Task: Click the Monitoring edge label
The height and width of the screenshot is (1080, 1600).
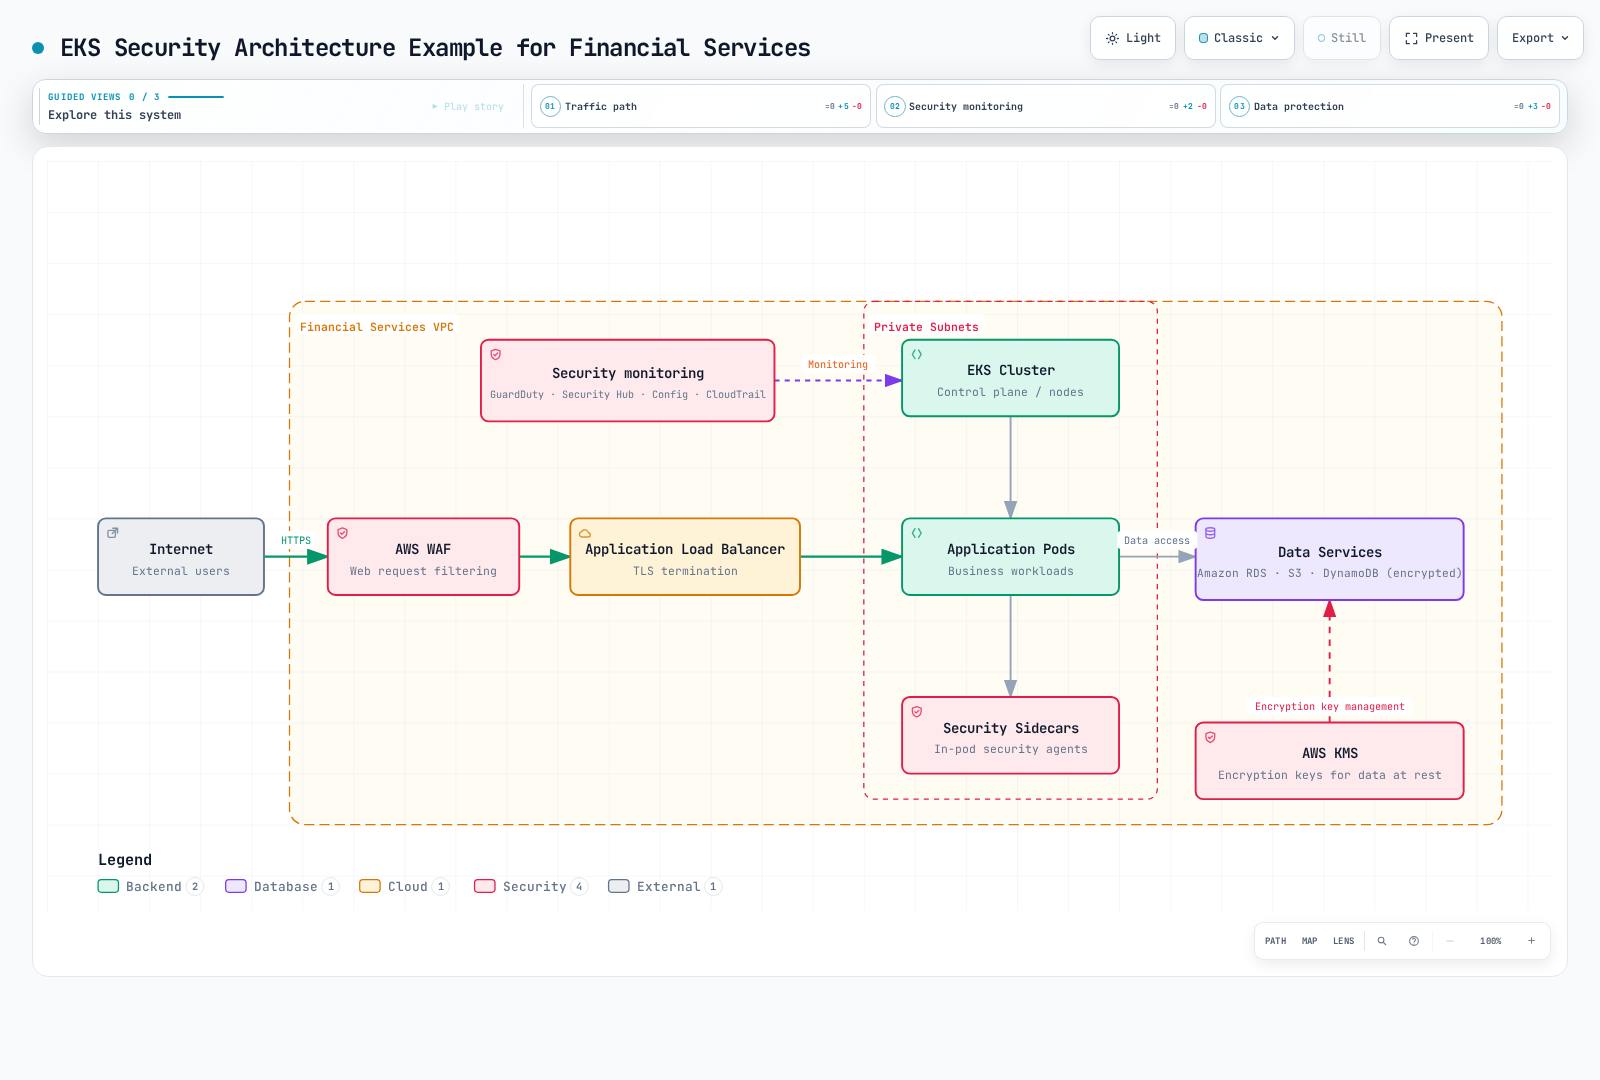Action: point(838,365)
